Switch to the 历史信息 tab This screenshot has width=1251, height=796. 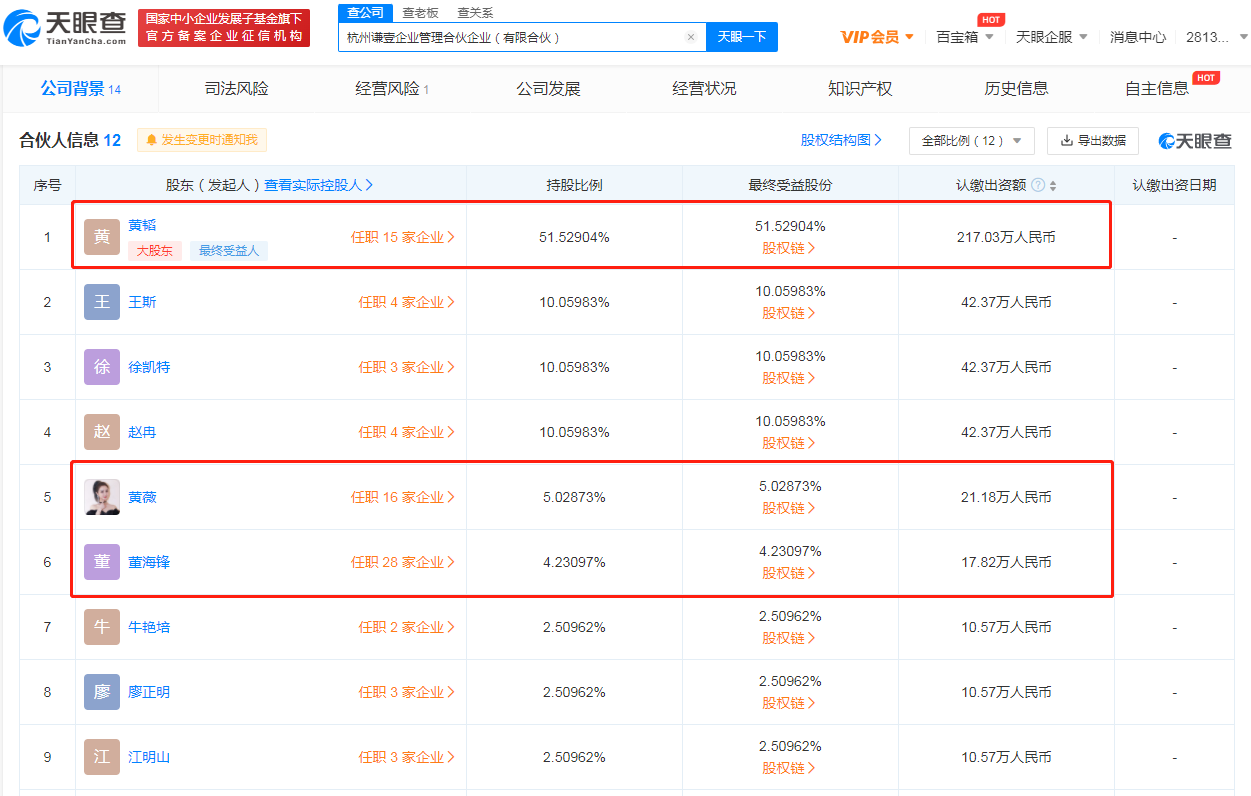point(1016,88)
